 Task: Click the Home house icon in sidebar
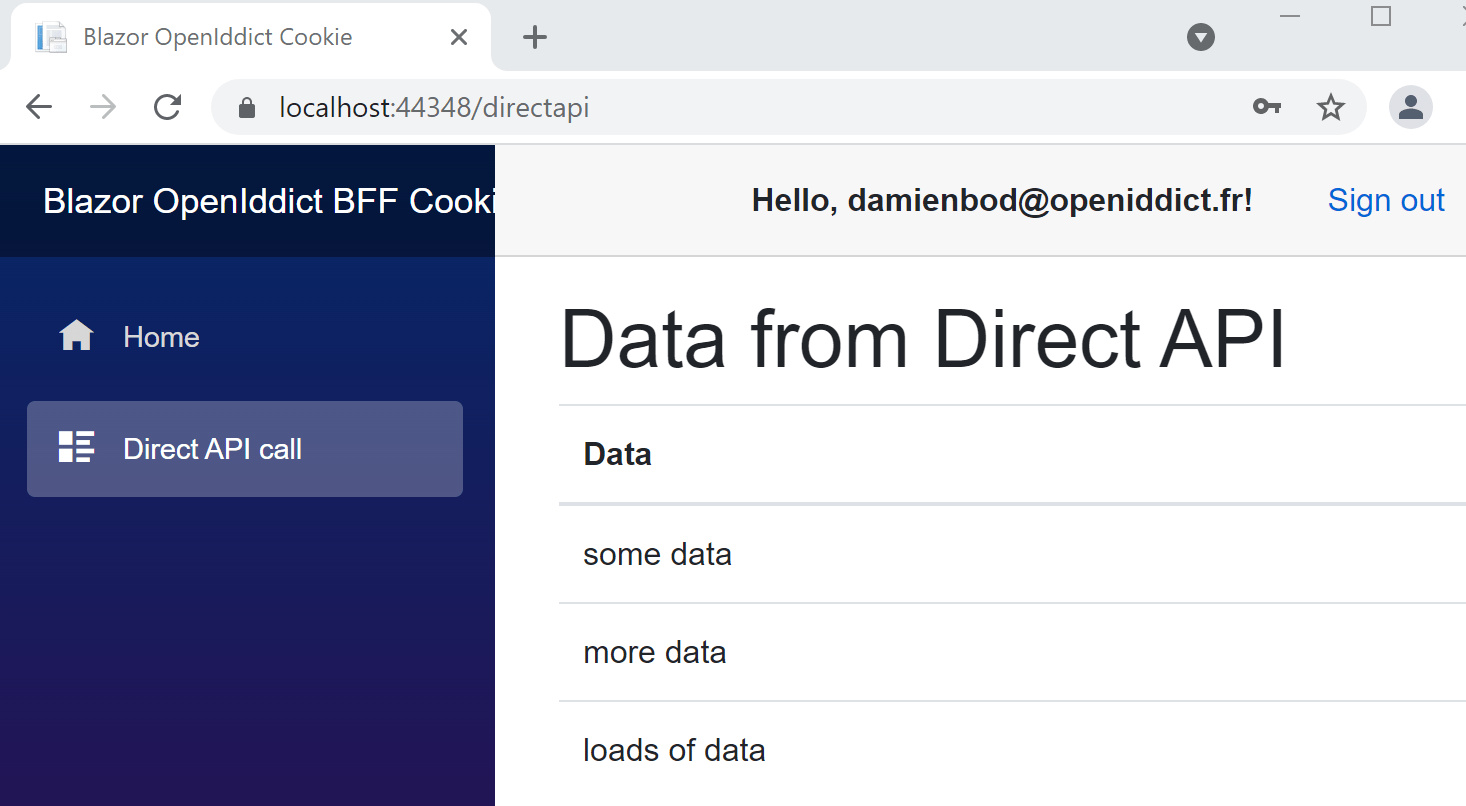pos(76,337)
